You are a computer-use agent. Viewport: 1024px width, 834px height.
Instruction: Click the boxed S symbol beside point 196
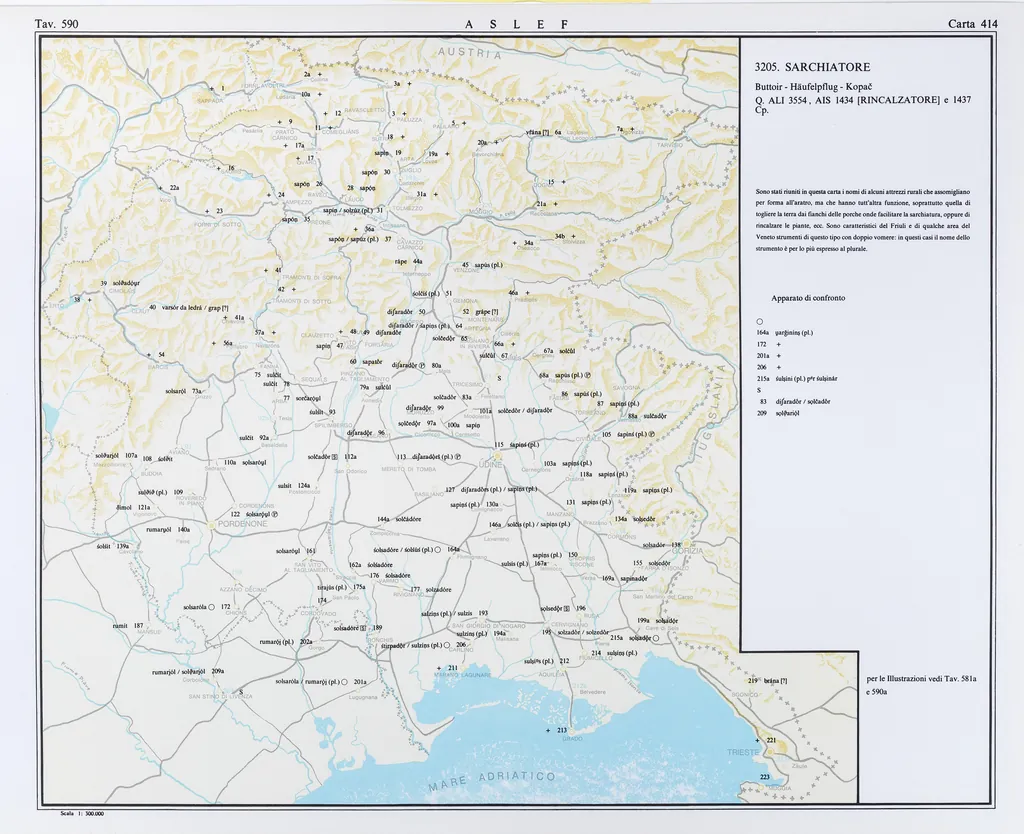(566, 608)
